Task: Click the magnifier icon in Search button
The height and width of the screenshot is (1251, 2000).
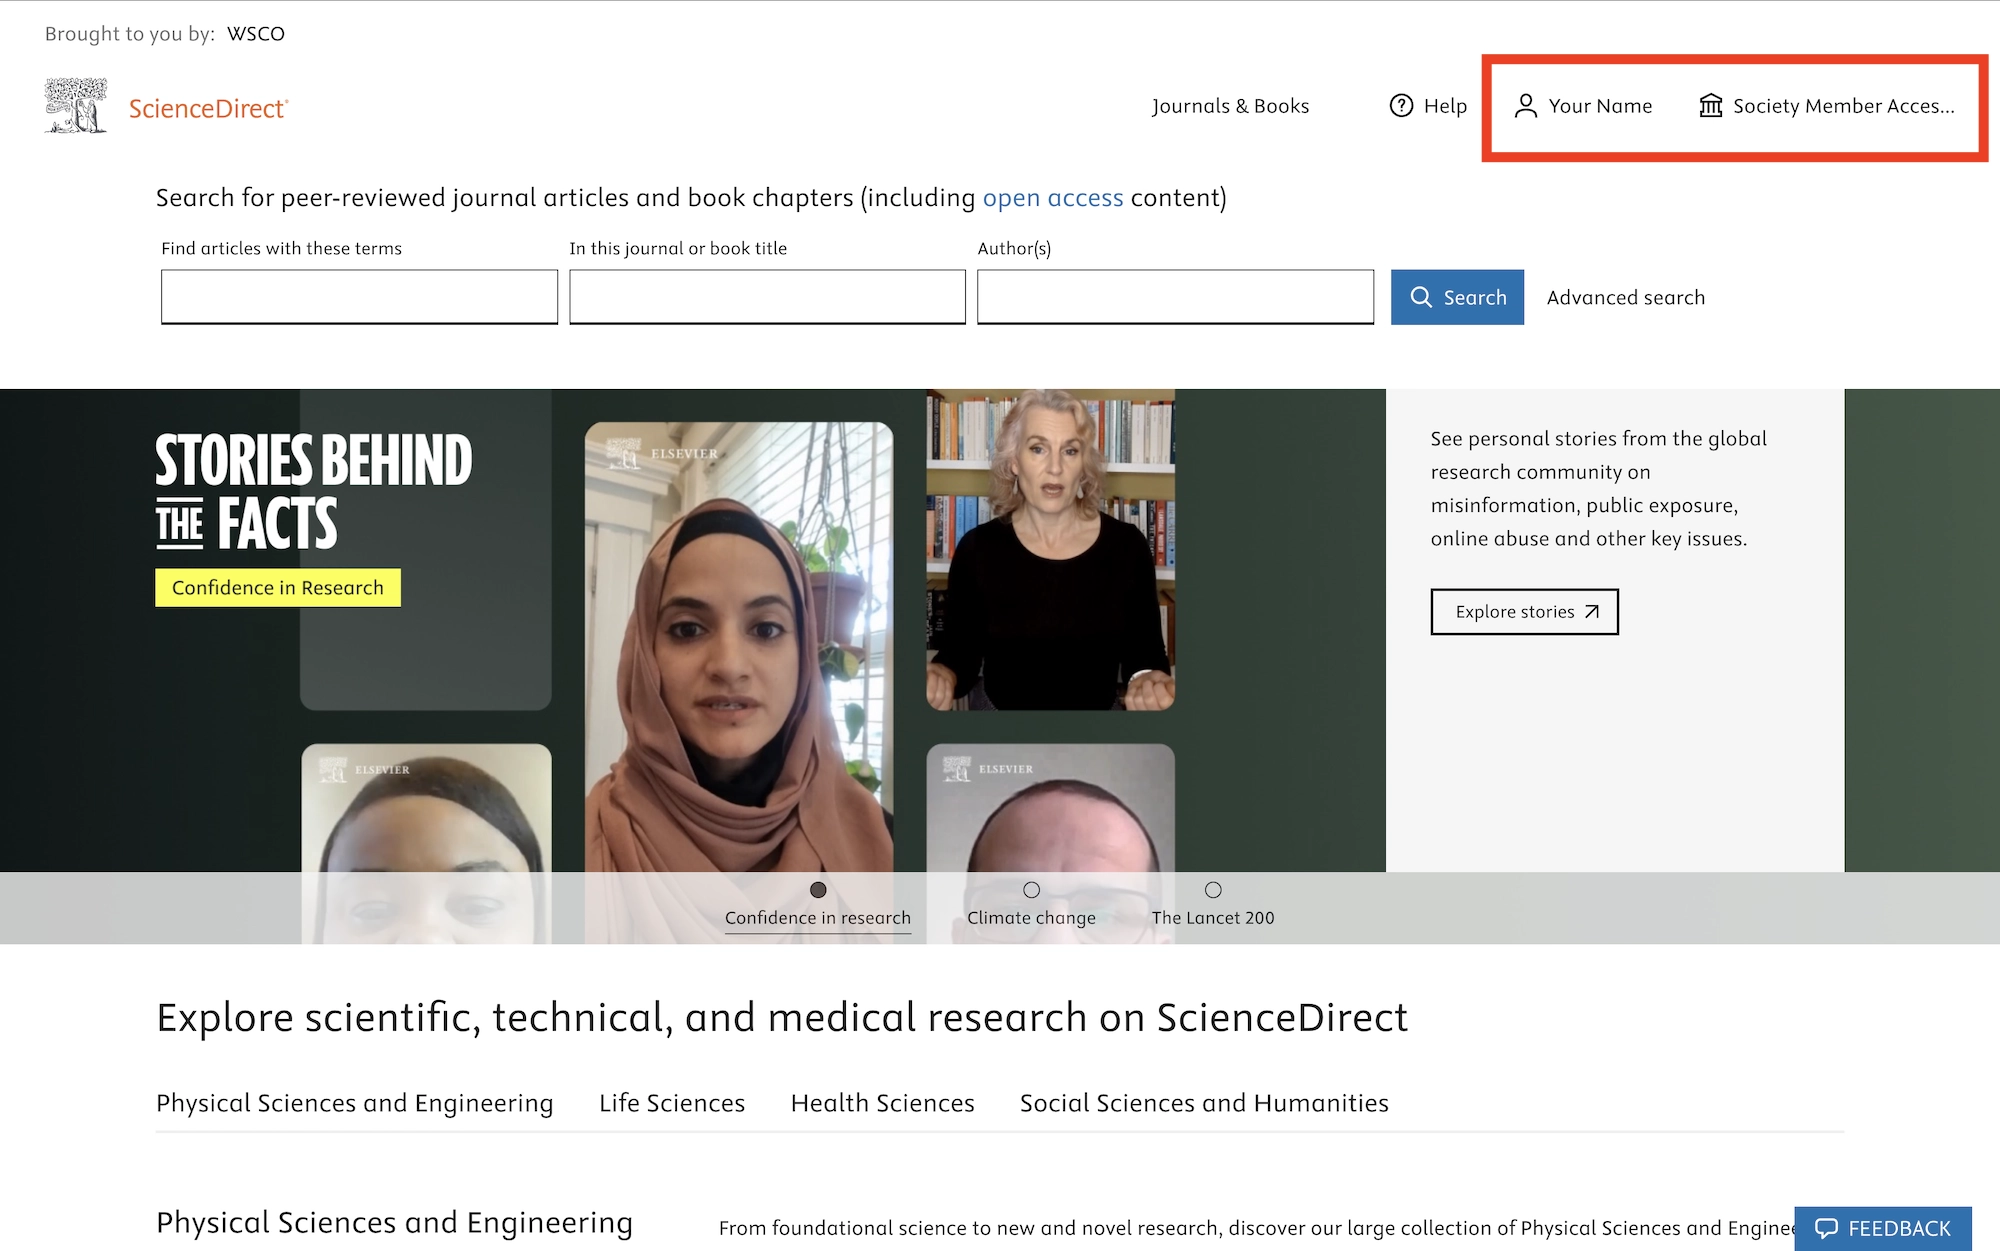Action: [x=1421, y=297]
